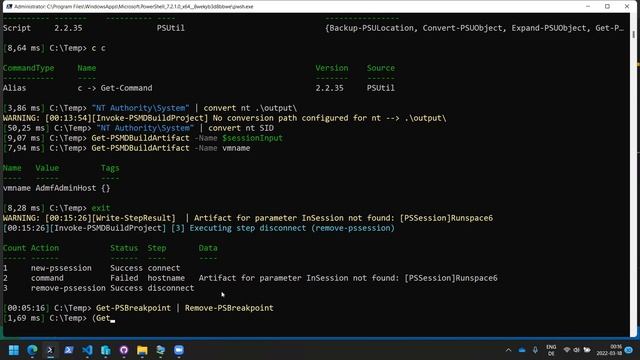Click the 'CommandType' column header
This screenshot has width=640, height=360.
(28, 68)
